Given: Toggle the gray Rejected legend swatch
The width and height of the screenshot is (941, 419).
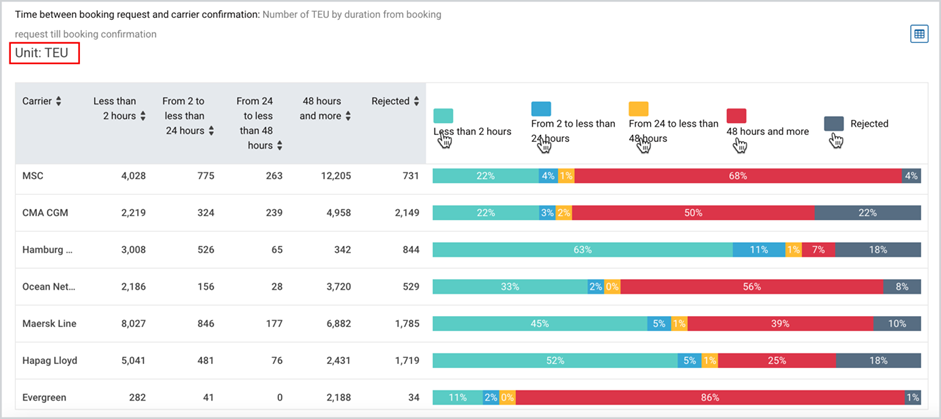Looking at the screenshot, I should pyautogui.click(x=834, y=124).
